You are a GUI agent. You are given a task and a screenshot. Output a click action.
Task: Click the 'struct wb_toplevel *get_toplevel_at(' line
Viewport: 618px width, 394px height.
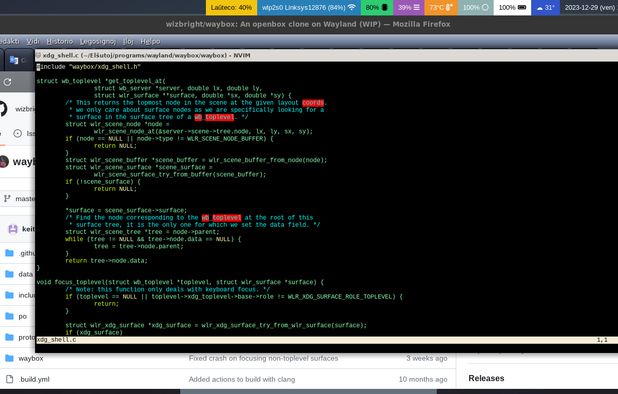tap(101, 81)
